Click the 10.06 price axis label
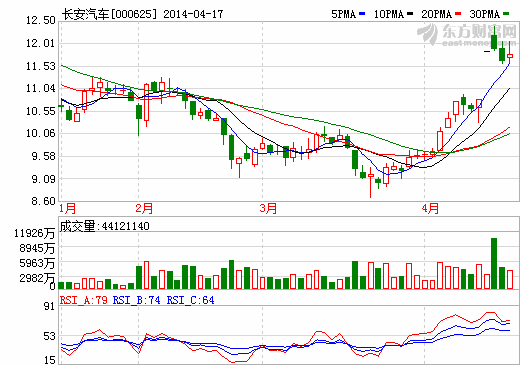Image resolution: width=520 pixels, height=365 pixels. [x=41, y=133]
